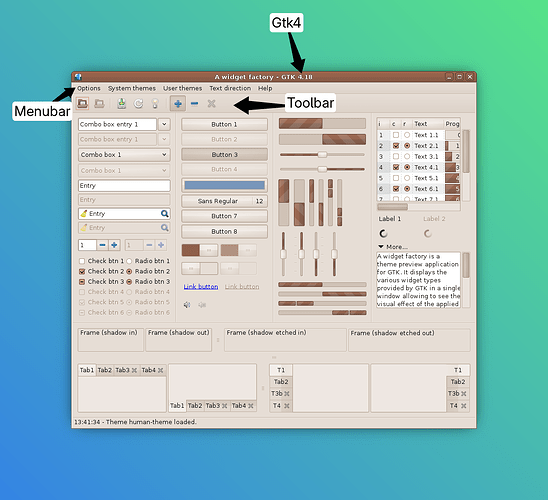Screen dimensions: 548x500
Task: Click the magnifier icon in the active Entry field
Action: click(165, 213)
